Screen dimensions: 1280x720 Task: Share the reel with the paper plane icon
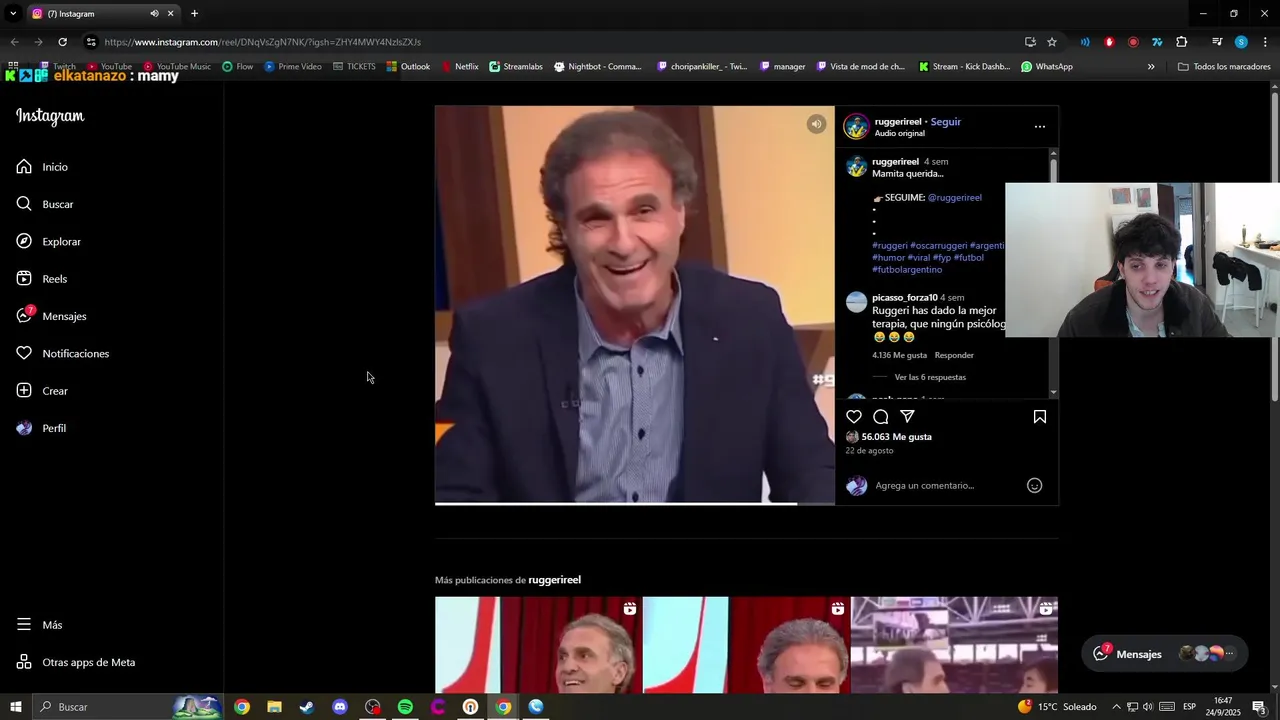click(907, 417)
